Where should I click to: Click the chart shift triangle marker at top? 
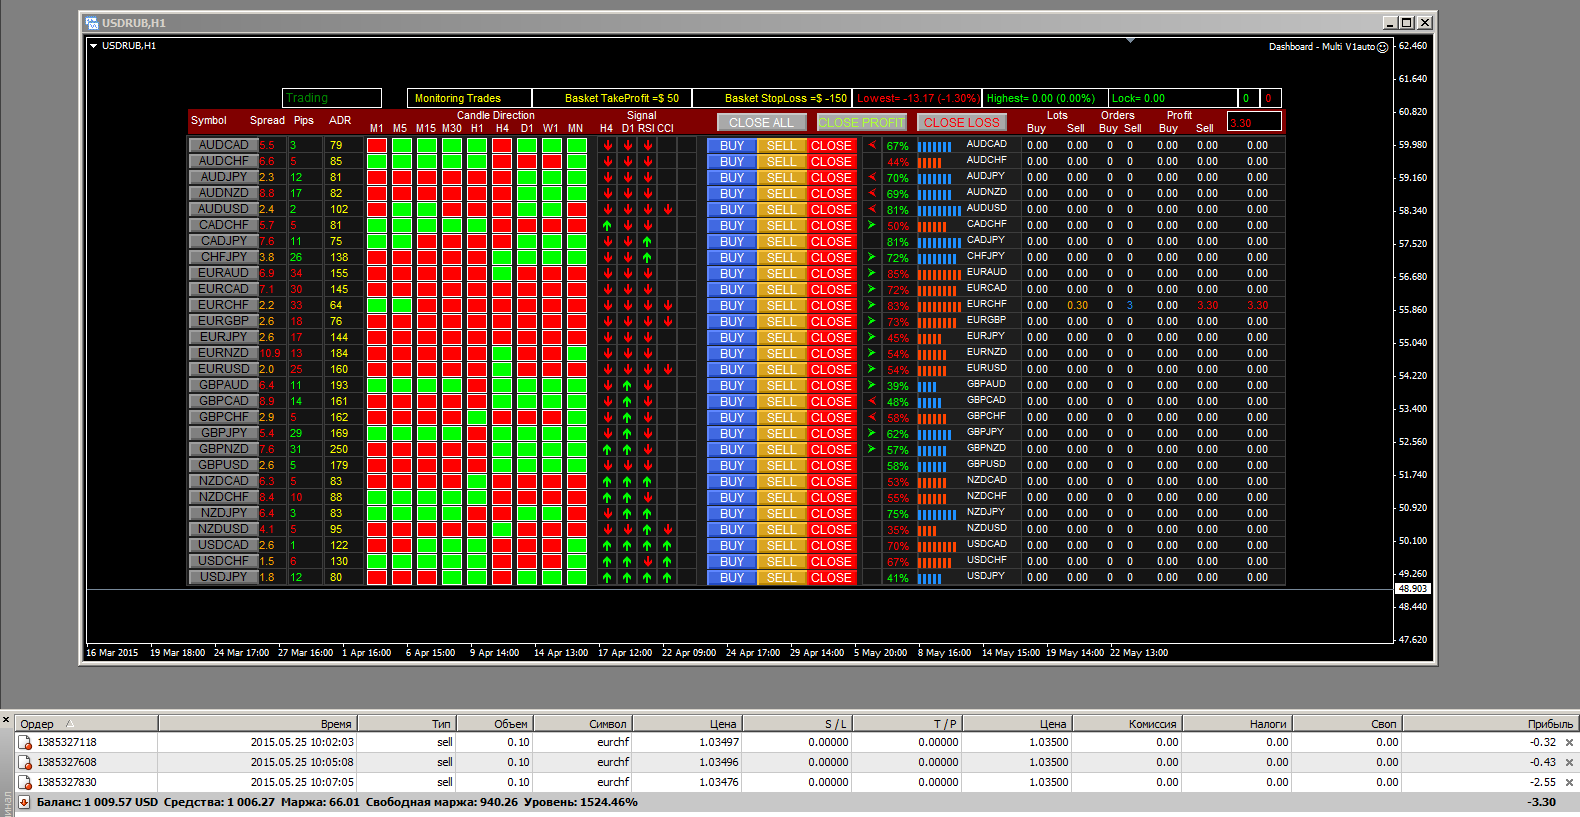pyautogui.click(x=1130, y=41)
